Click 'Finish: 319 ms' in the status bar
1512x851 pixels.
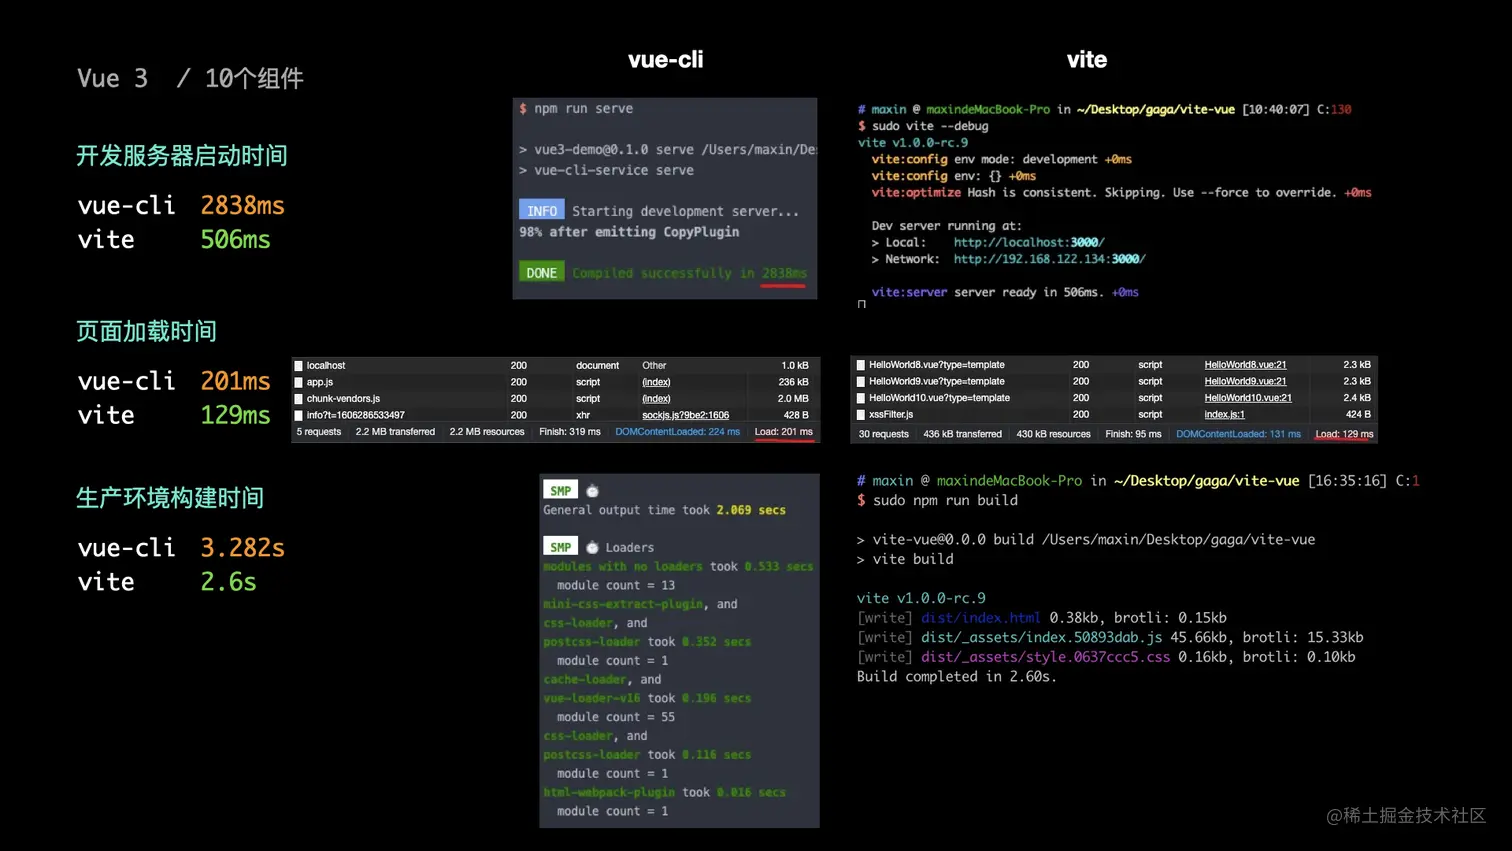pos(570,432)
